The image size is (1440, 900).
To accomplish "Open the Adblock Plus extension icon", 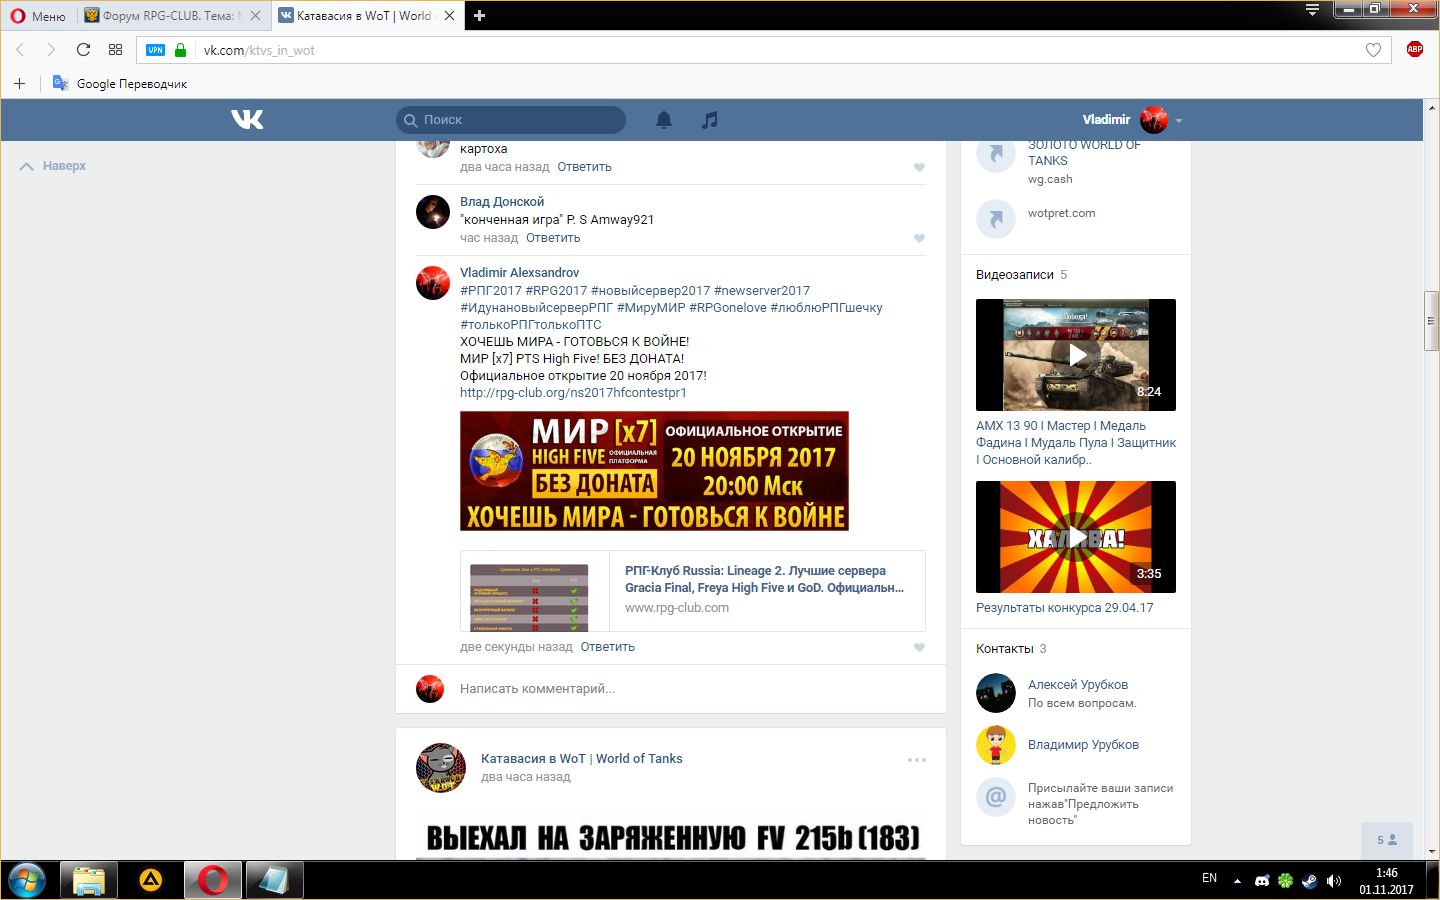I will point(1415,50).
